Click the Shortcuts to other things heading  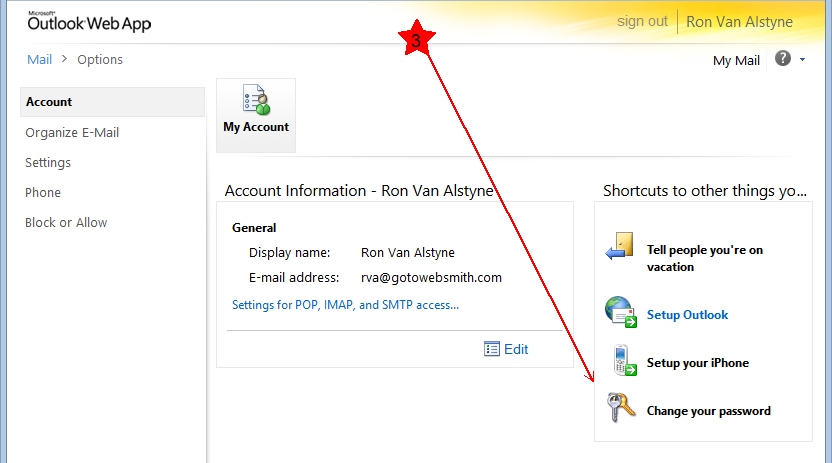coord(705,190)
